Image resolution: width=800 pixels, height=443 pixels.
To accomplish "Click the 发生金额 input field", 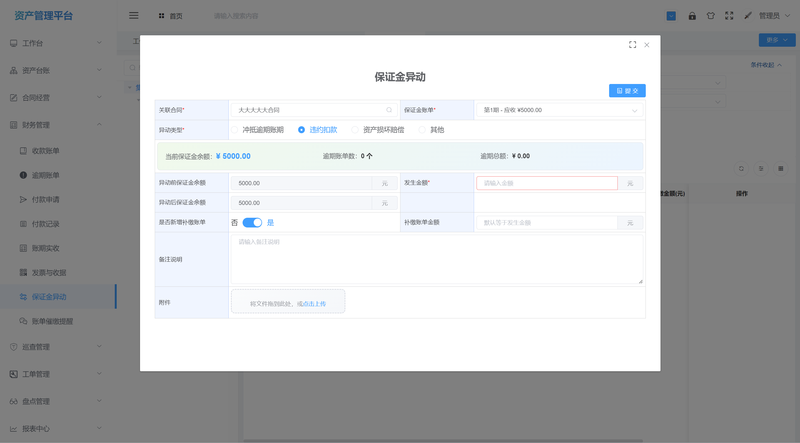I will 547,183.
